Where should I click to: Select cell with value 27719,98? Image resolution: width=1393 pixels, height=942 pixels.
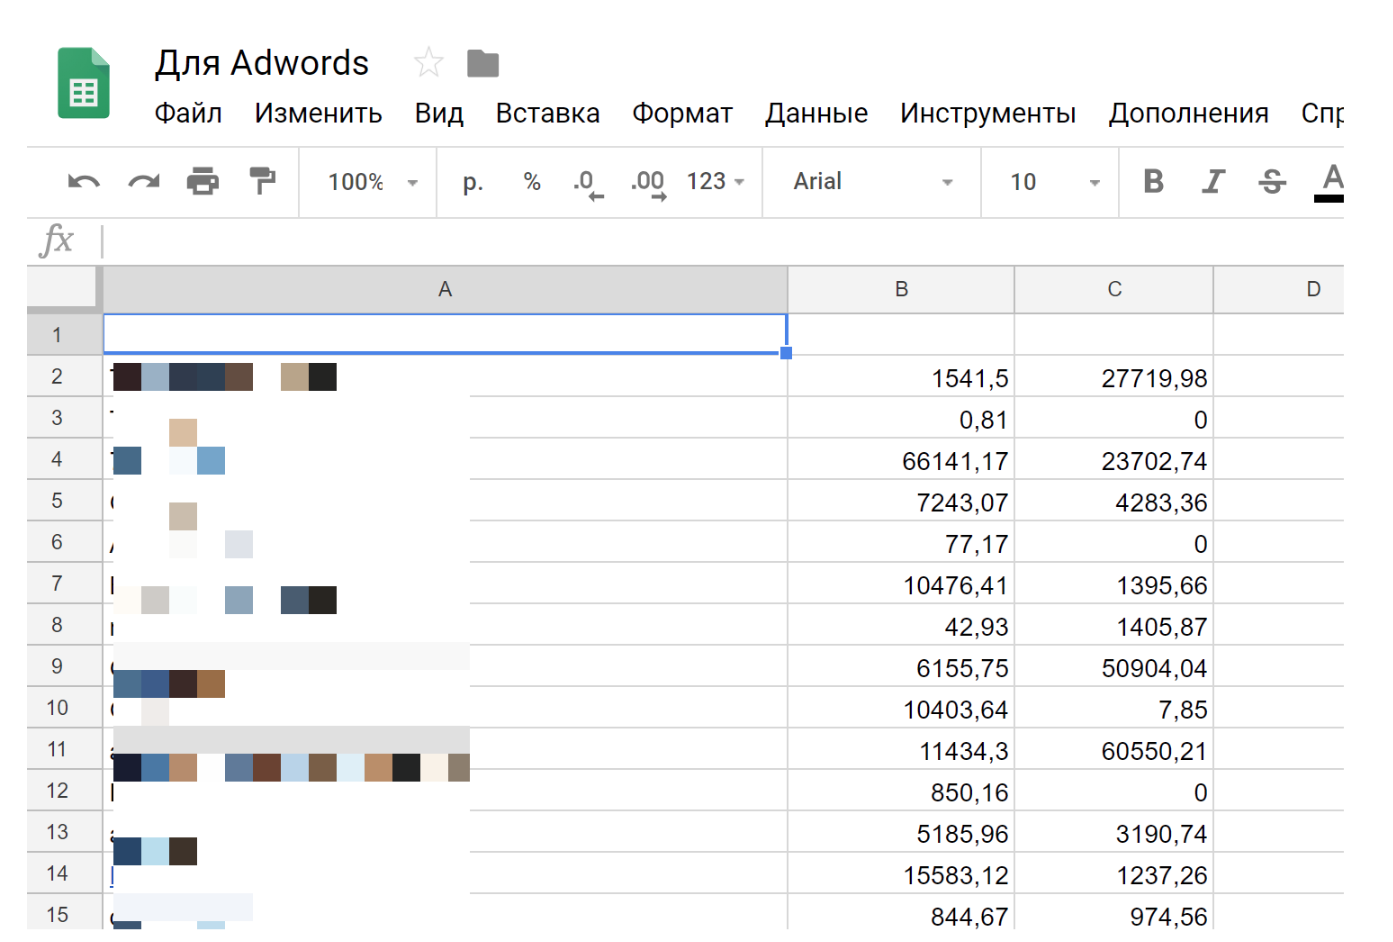pyautogui.click(x=1114, y=377)
